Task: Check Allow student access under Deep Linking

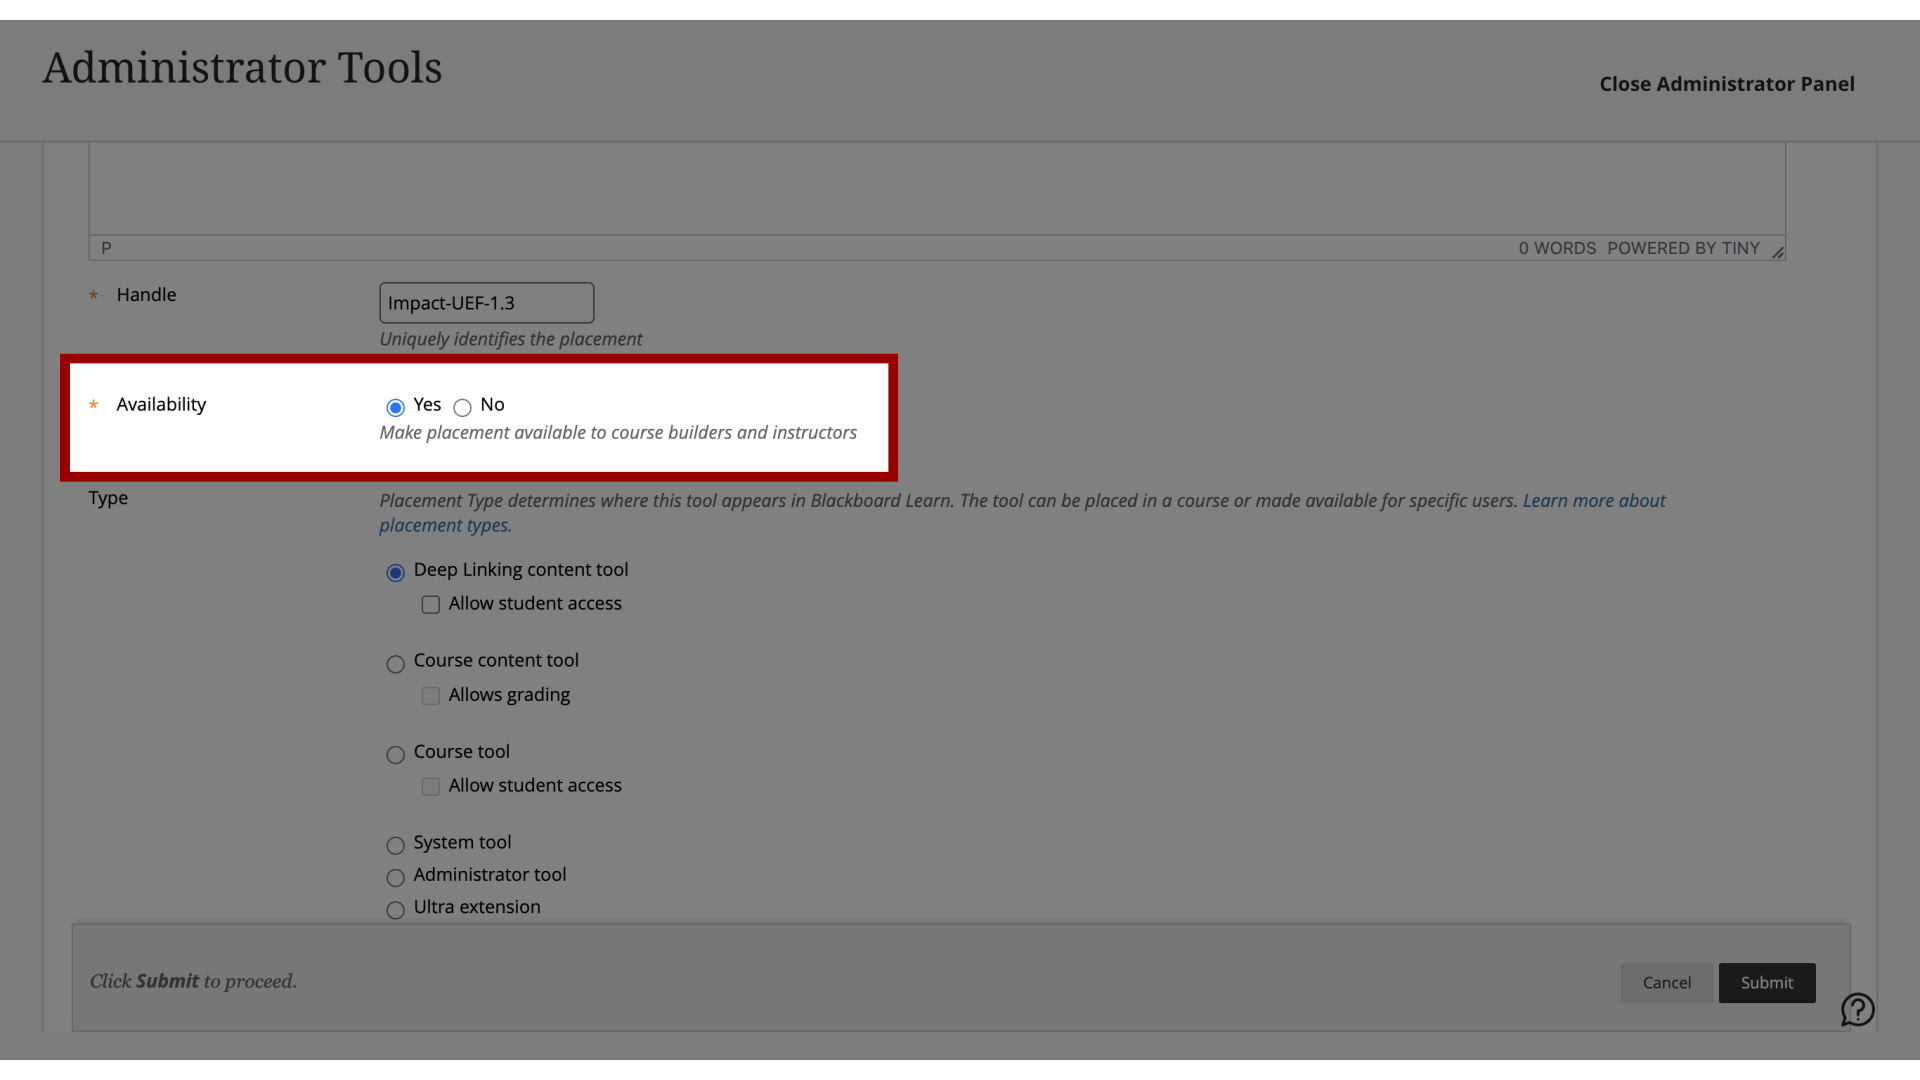Action: pyautogui.click(x=430, y=605)
